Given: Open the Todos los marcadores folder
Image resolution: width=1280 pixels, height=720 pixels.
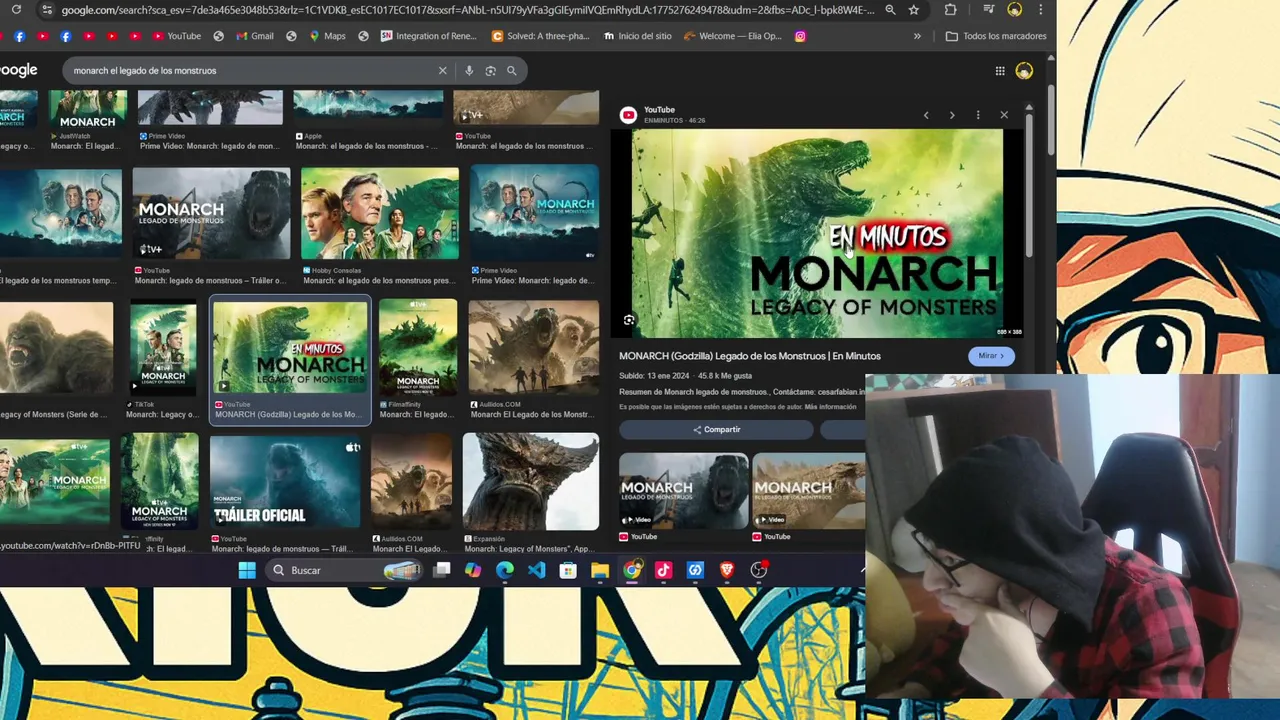Looking at the screenshot, I should pos(996,36).
